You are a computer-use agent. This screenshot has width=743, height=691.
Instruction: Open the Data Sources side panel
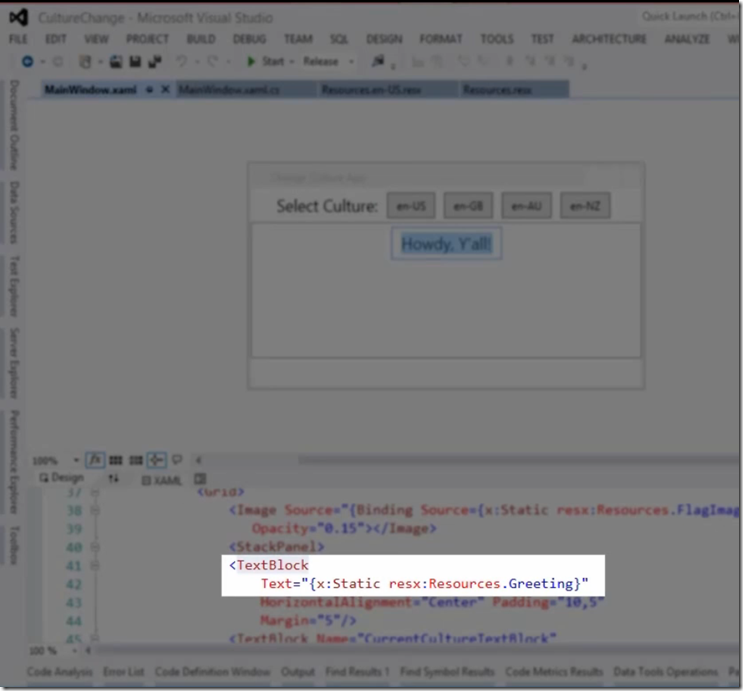pos(14,212)
